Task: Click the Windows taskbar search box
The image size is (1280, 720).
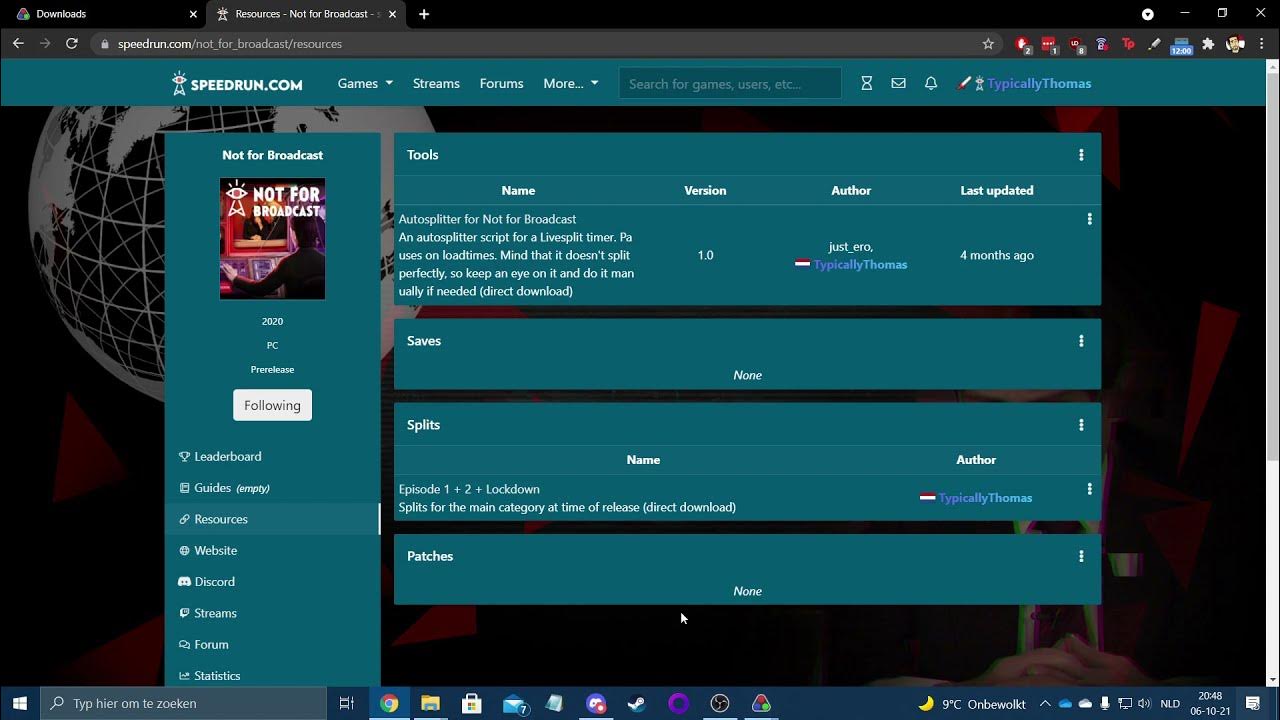Action: (183, 703)
